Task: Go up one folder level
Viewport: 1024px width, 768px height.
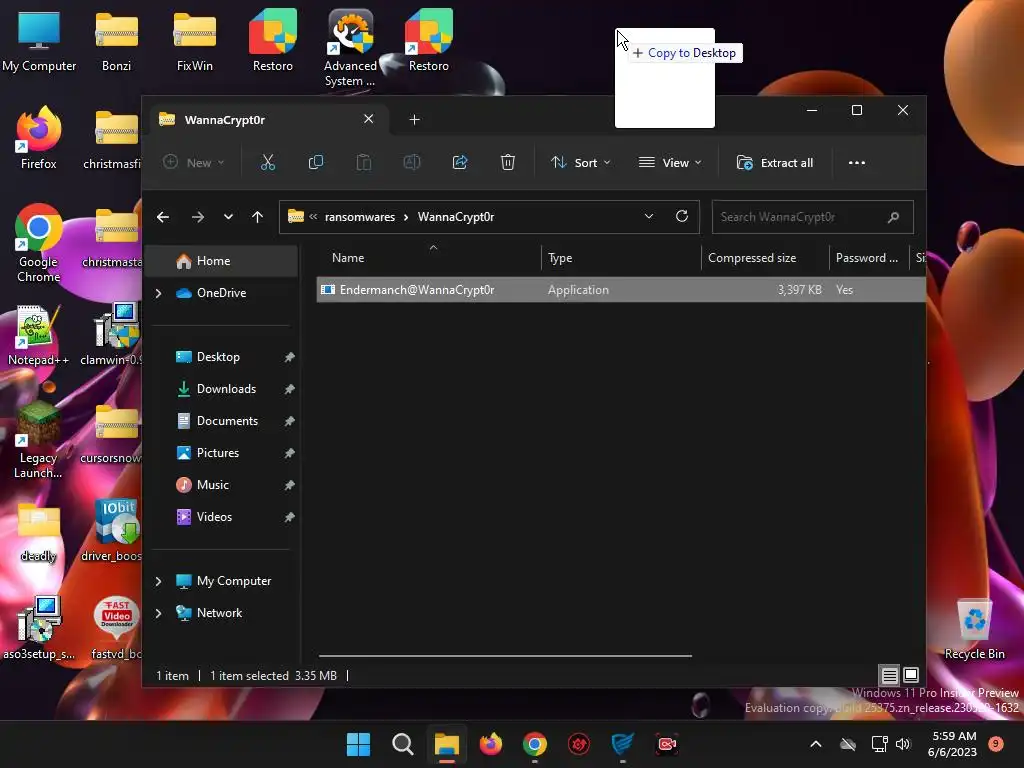Action: pyautogui.click(x=257, y=217)
